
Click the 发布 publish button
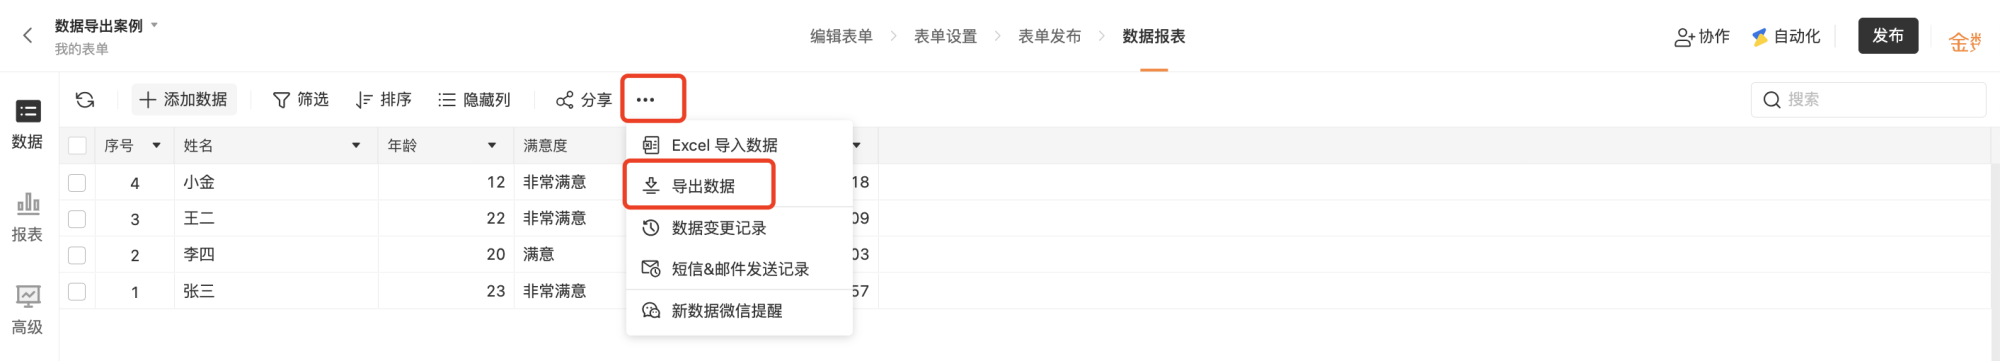click(1888, 36)
